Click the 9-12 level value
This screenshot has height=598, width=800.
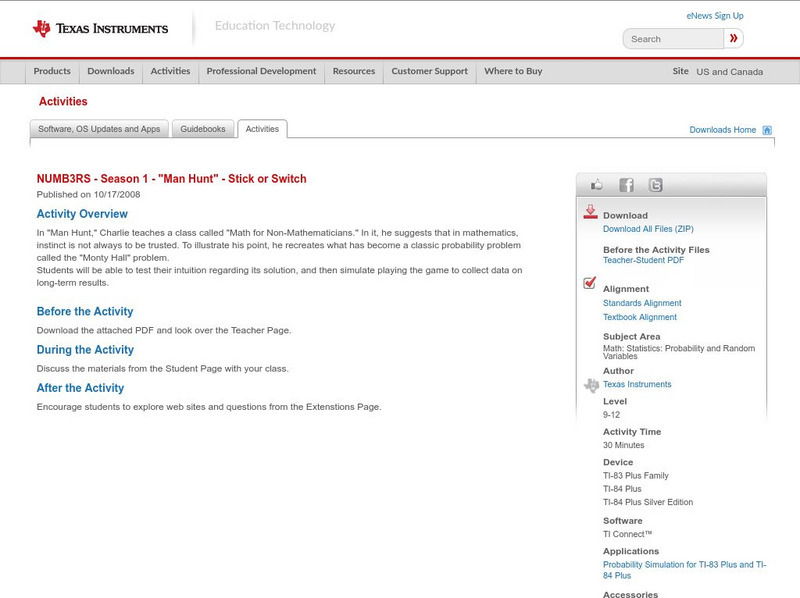pos(611,415)
